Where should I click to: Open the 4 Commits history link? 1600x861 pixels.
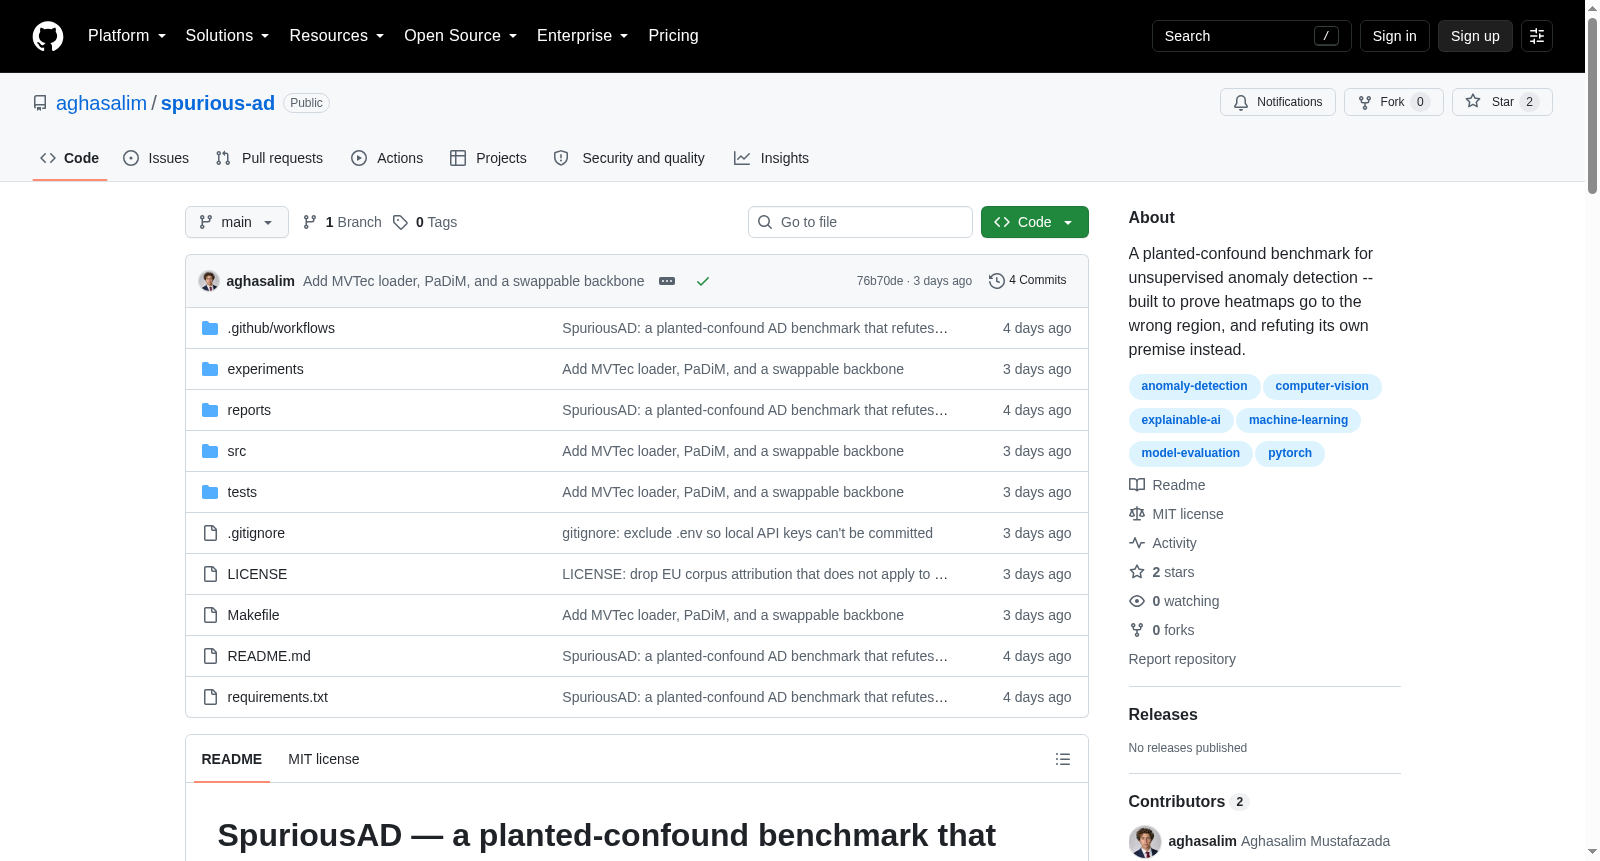tap(1028, 281)
